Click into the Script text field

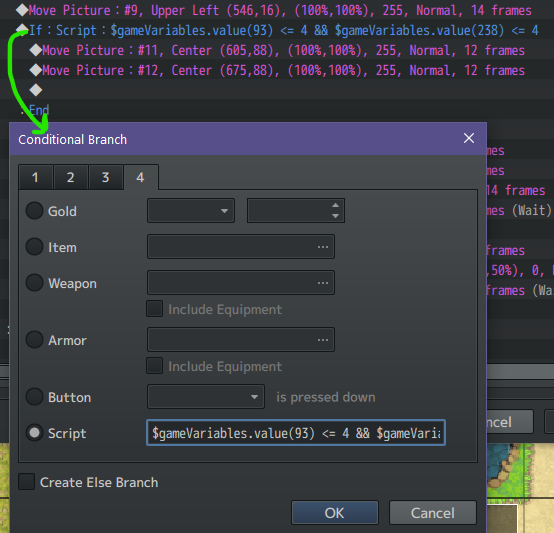296,433
